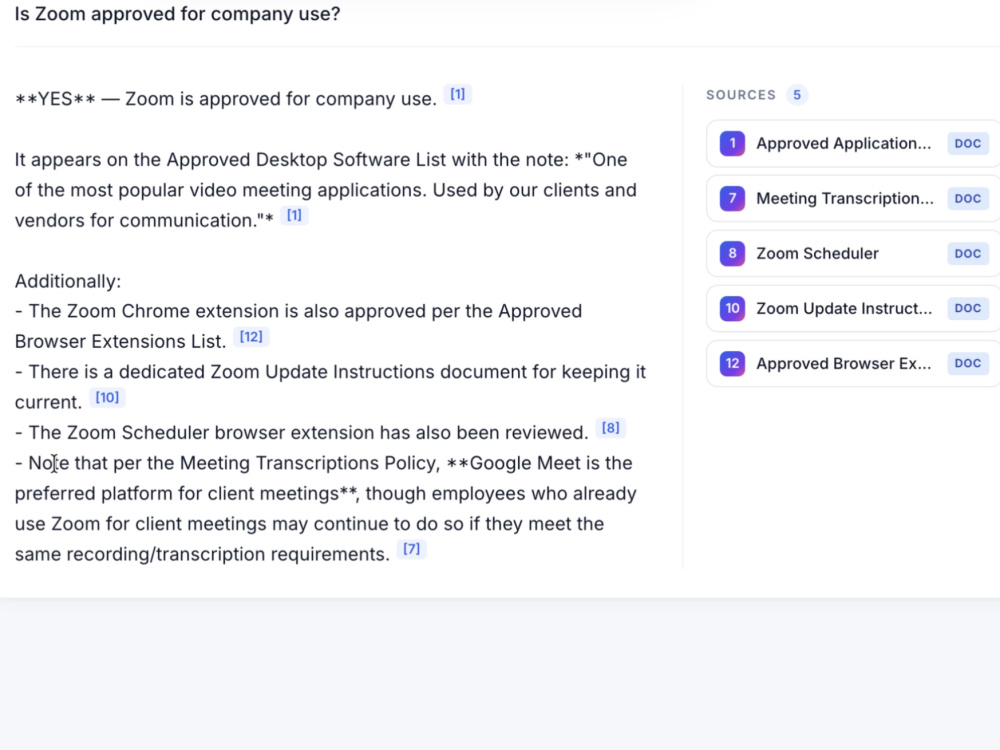The width and height of the screenshot is (1000, 750).
Task: Click the source 8 number badge icon
Action: click(x=732, y=253)
